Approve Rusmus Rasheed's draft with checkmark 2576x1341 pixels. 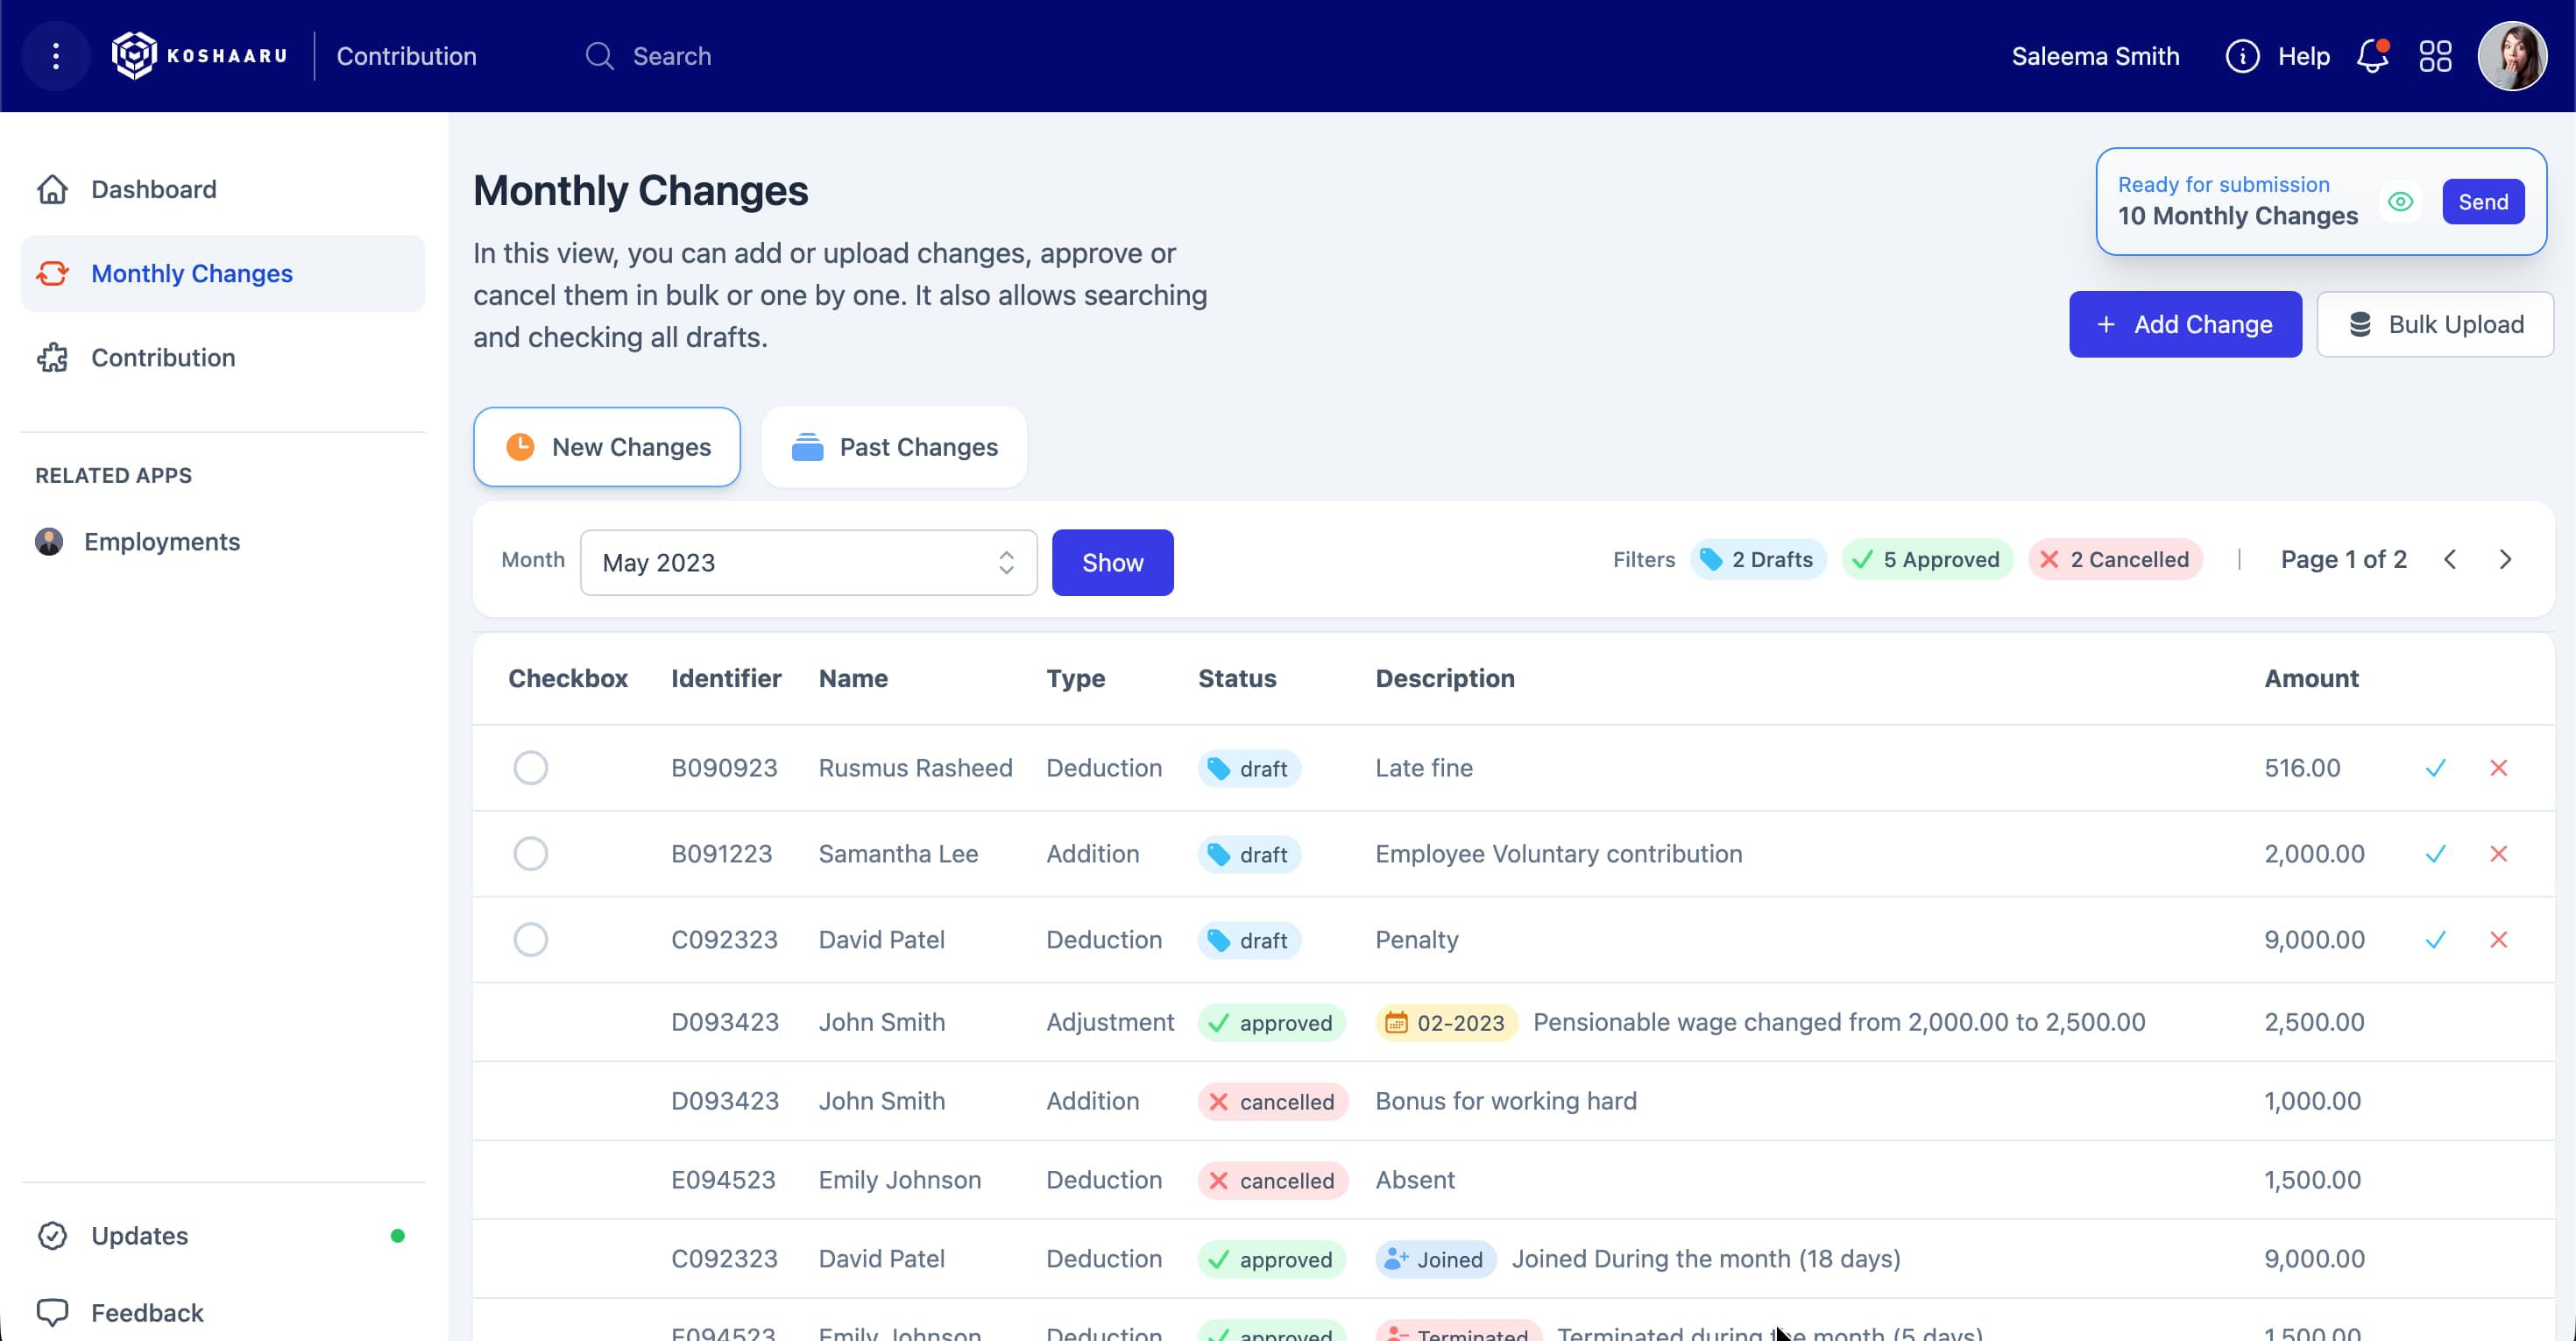[x=2435, y=768]
